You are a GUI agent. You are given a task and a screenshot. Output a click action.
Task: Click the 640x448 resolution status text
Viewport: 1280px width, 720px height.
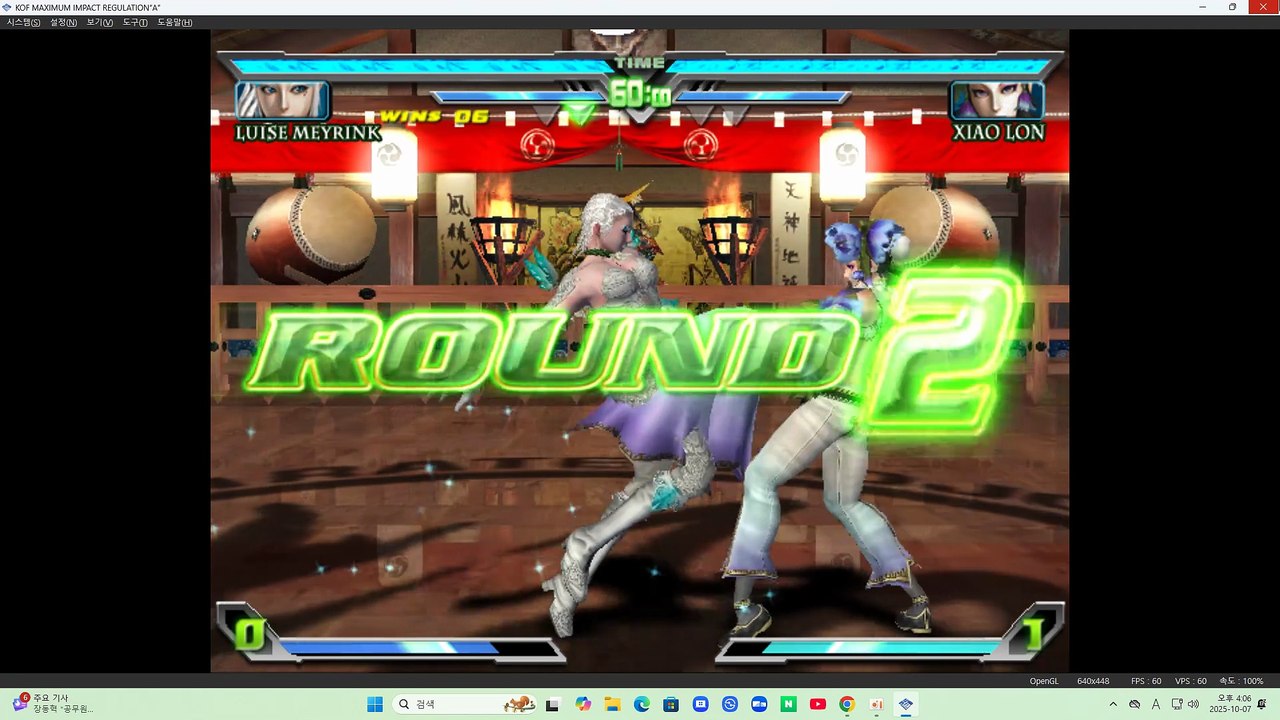pos(1093,681)
